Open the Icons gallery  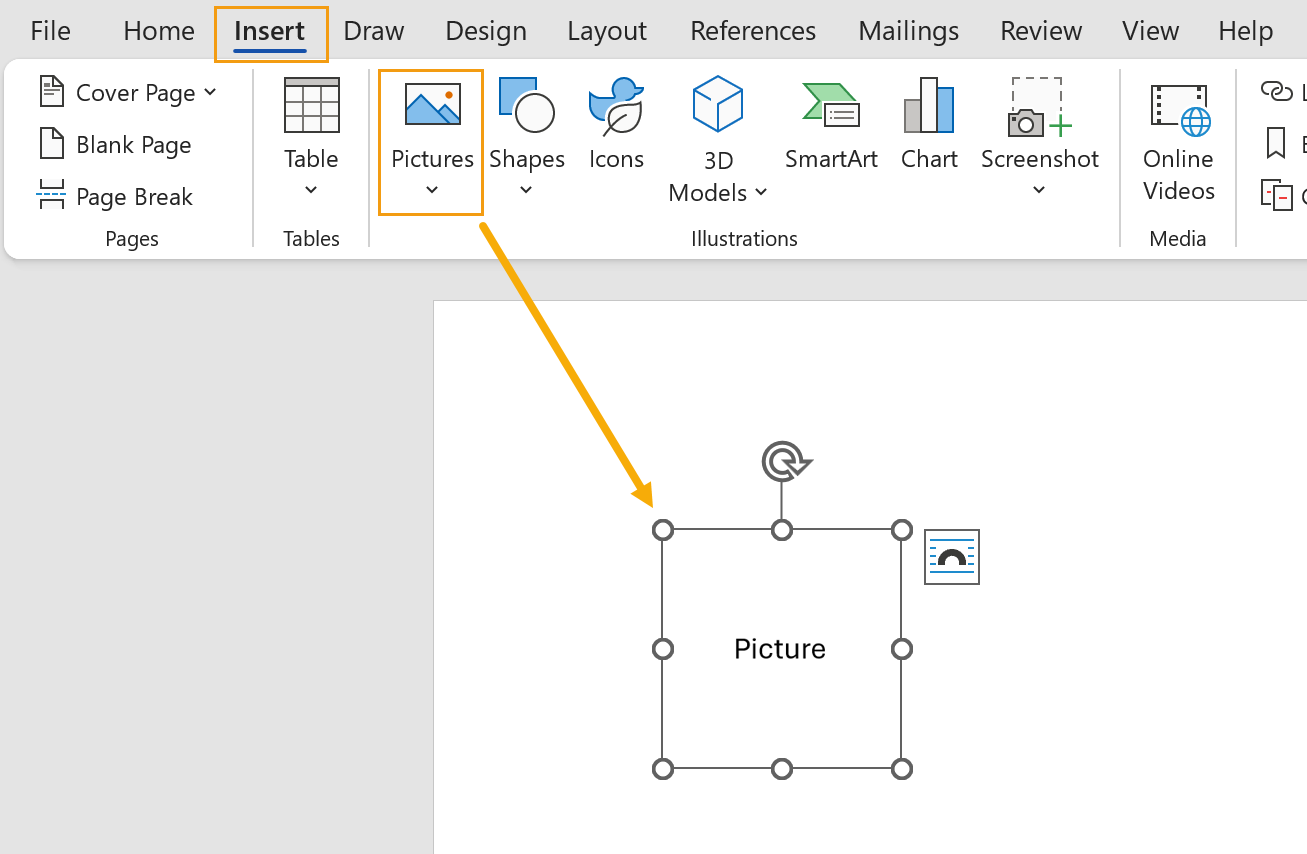[x=616, y=125]
